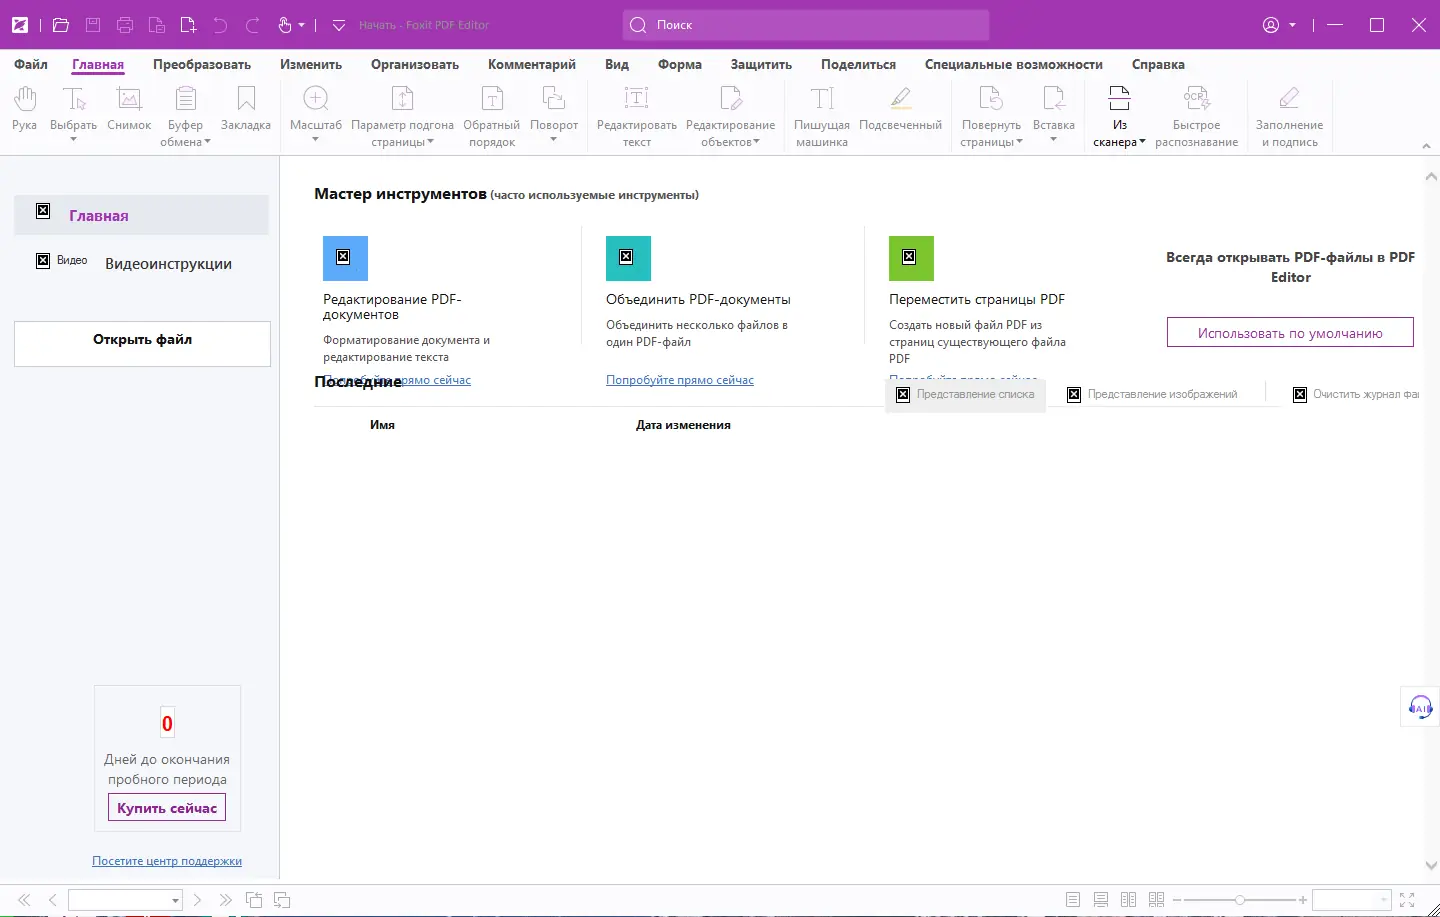
Task: Click the zoom out minus button
Action: (x=1177, y=900)
